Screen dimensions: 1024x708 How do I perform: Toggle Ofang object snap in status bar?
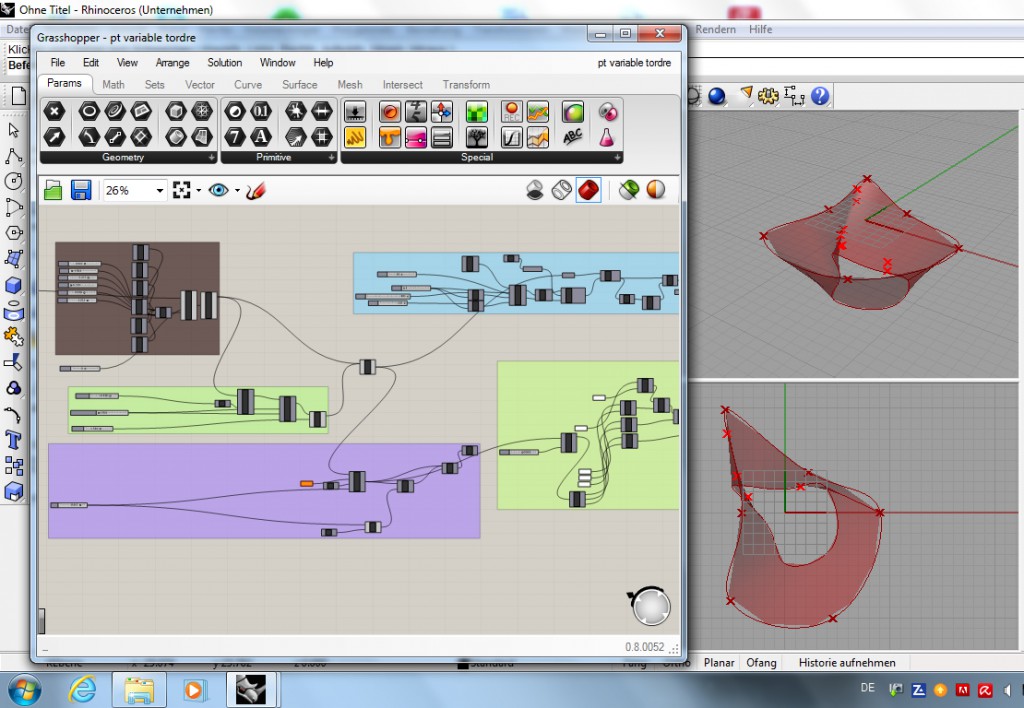[x=761, y=662]
